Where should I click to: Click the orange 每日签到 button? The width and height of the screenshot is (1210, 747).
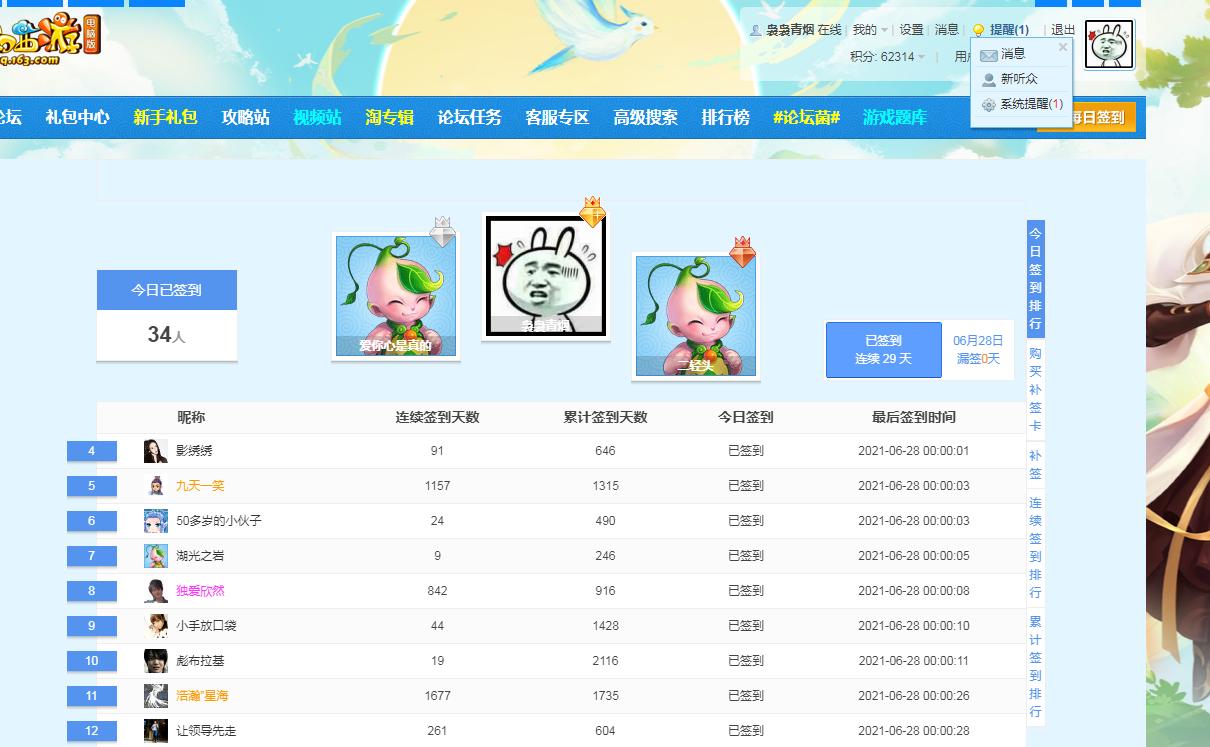tap(1104, 117)
